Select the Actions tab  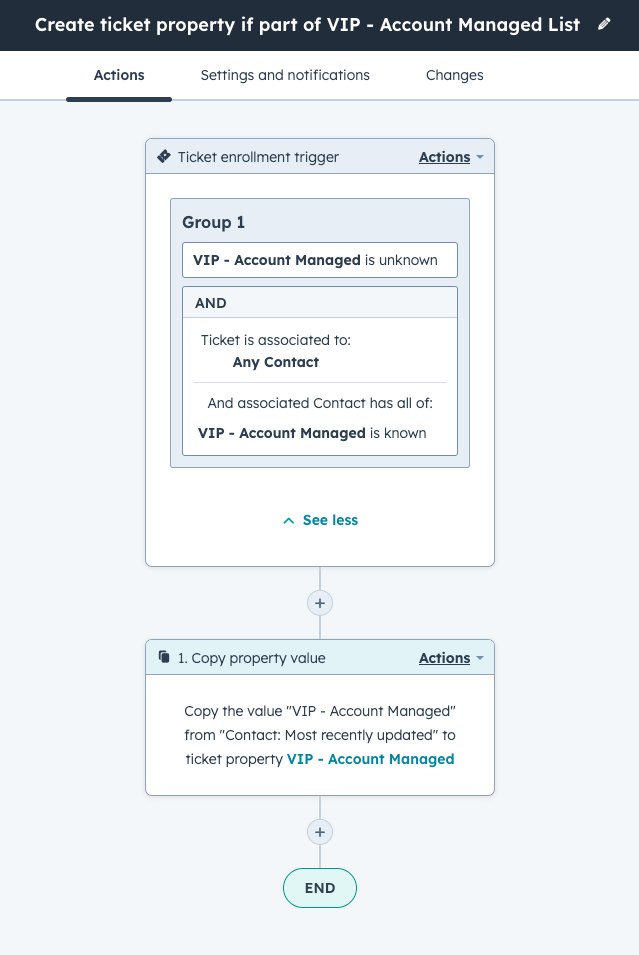[x=119, y=75]
